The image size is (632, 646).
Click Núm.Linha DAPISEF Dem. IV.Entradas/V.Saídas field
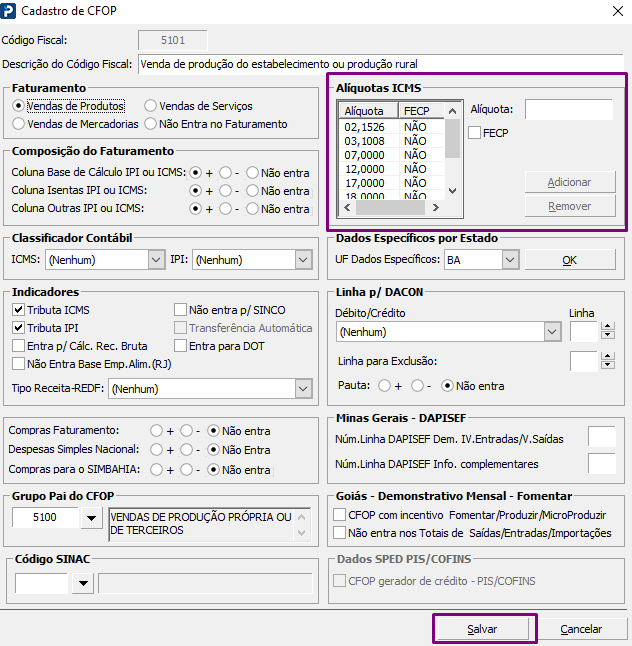[x=602, y=436]
